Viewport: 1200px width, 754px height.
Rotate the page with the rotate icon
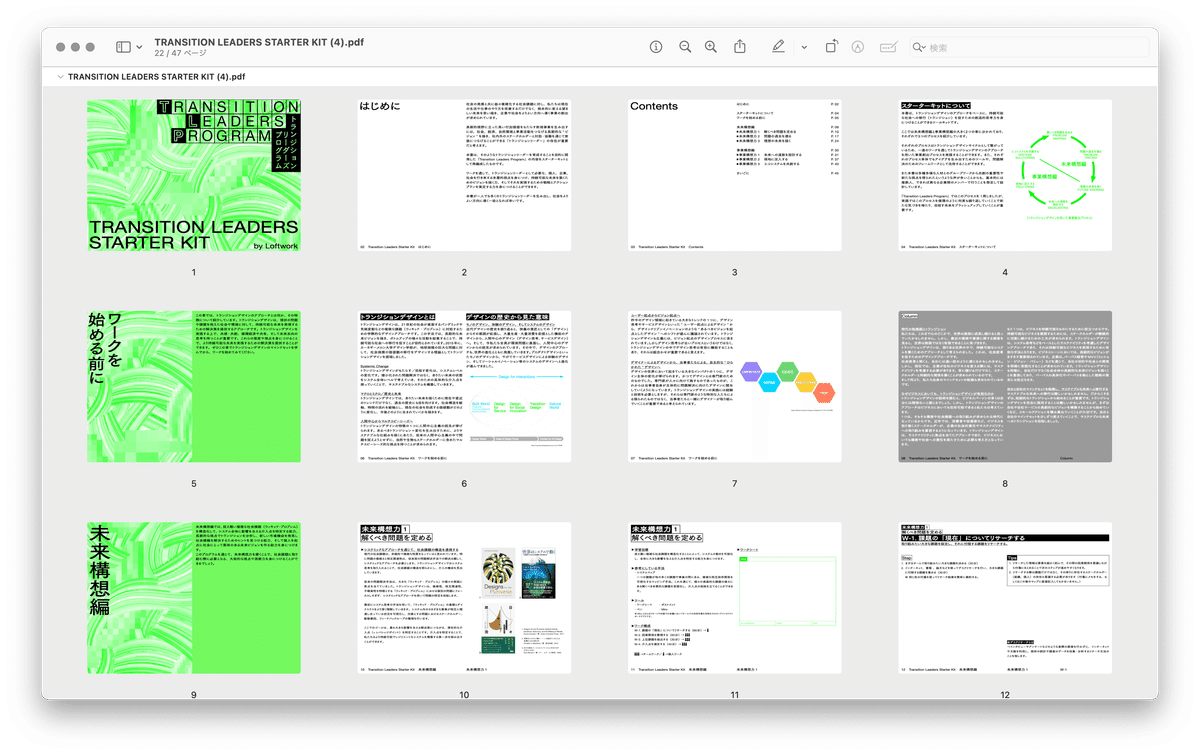831,47
